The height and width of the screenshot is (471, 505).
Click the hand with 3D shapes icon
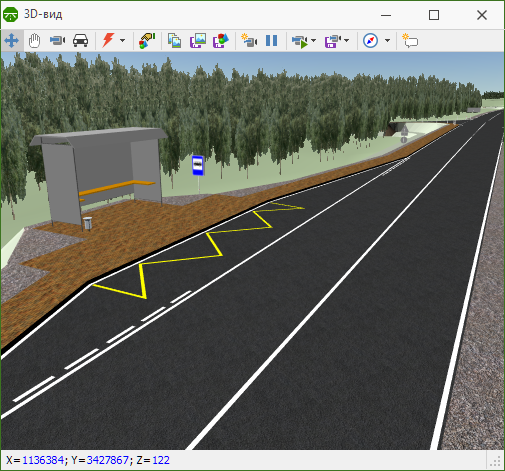[147, 41]
